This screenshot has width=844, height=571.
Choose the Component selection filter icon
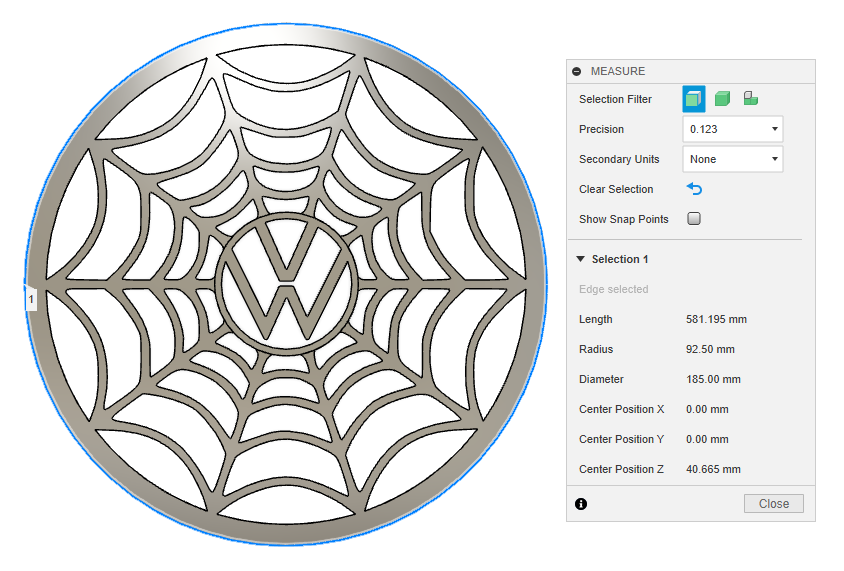pyautogui.click(x=750, y=98)
